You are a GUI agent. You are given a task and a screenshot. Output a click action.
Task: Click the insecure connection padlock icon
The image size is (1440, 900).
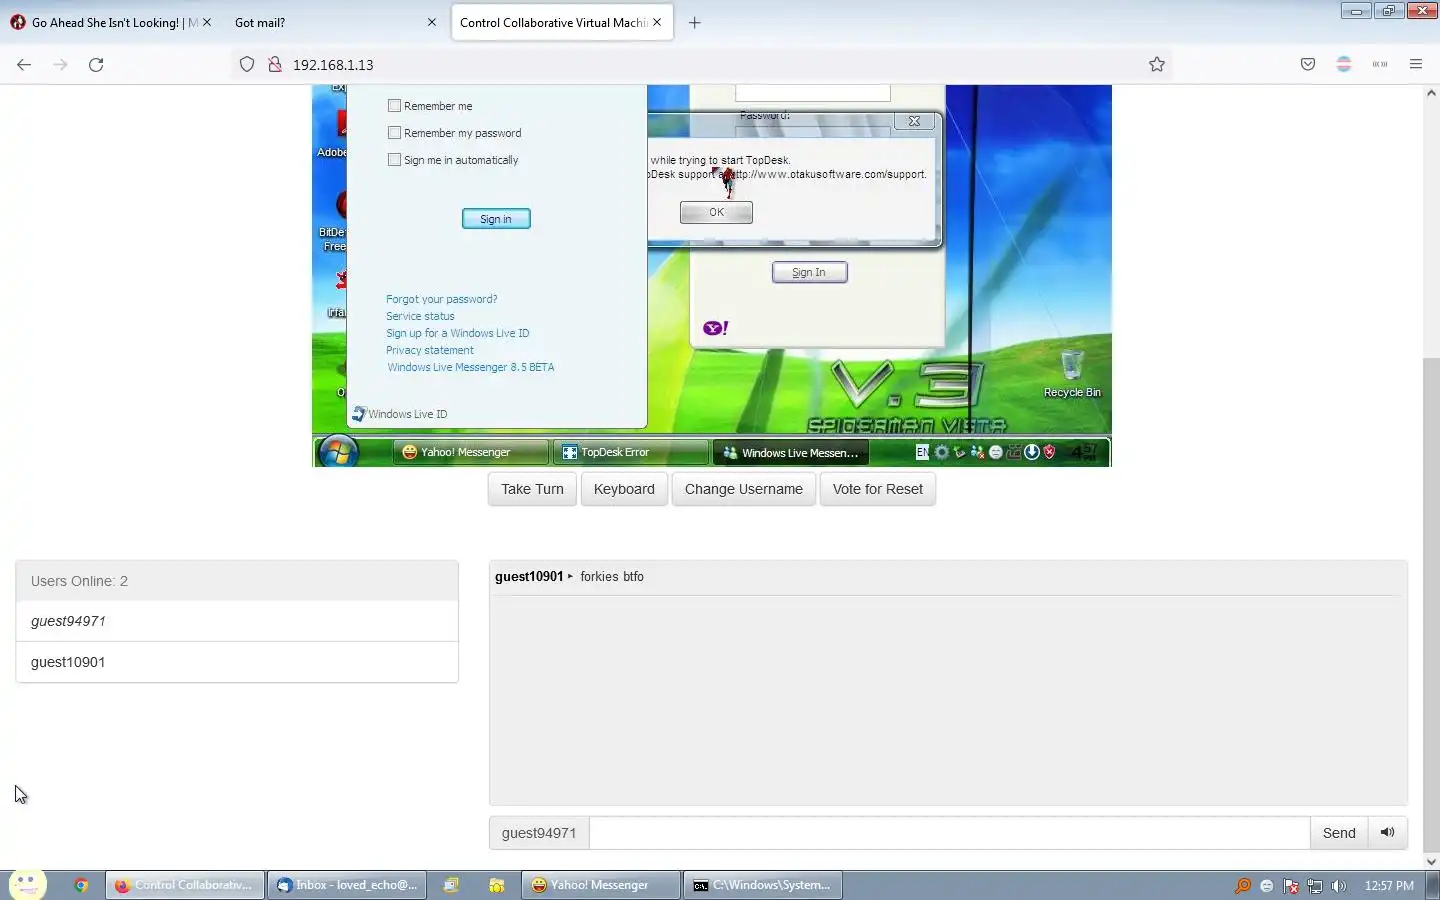(x=275, y=65)
